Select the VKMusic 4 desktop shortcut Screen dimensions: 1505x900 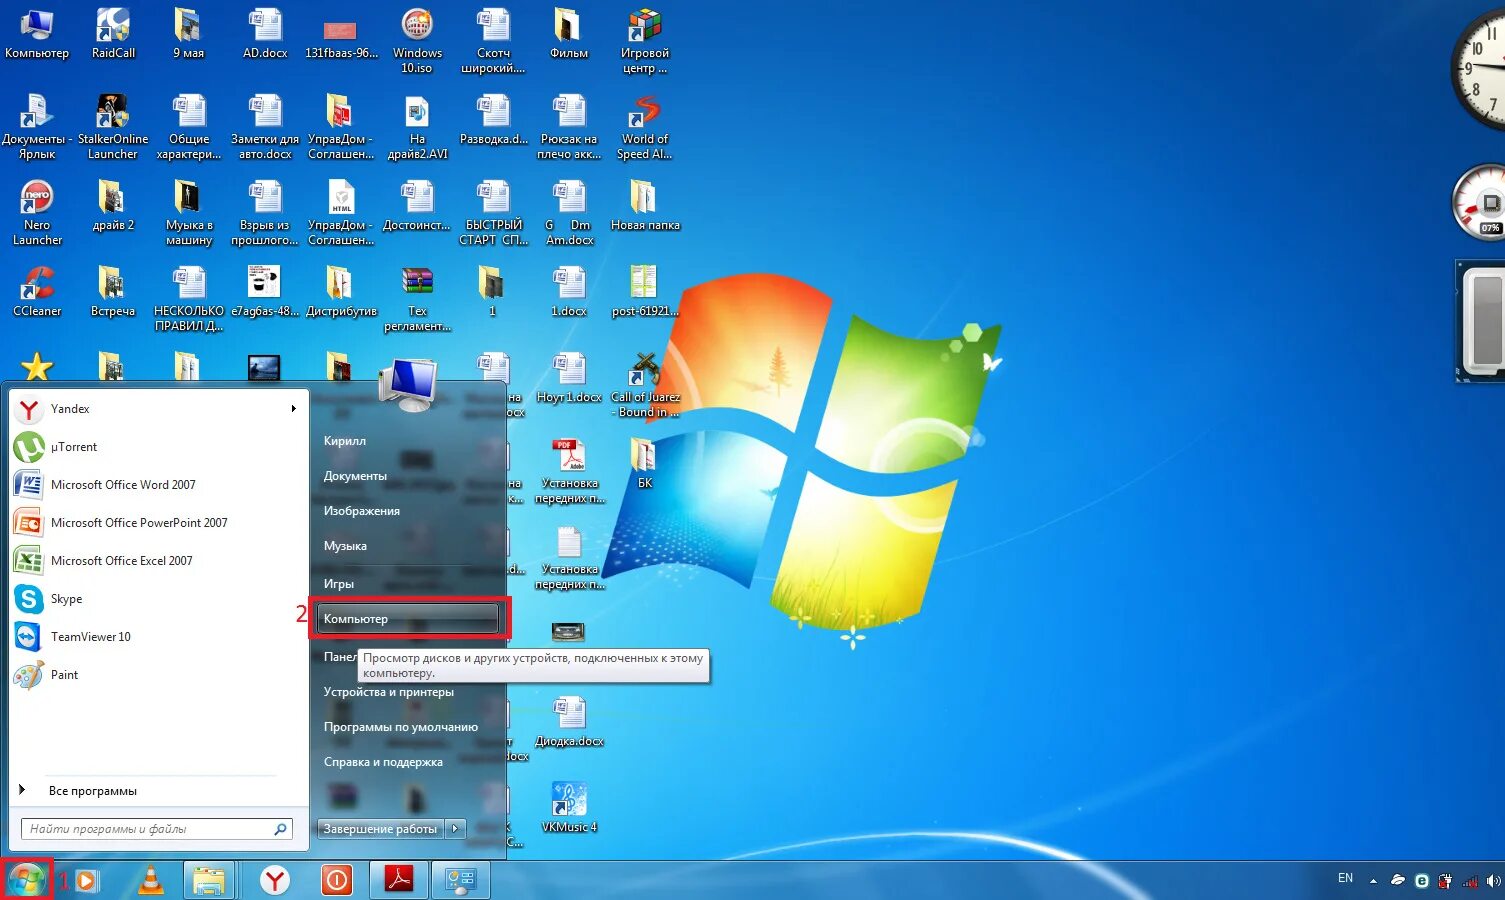(569, 808)
